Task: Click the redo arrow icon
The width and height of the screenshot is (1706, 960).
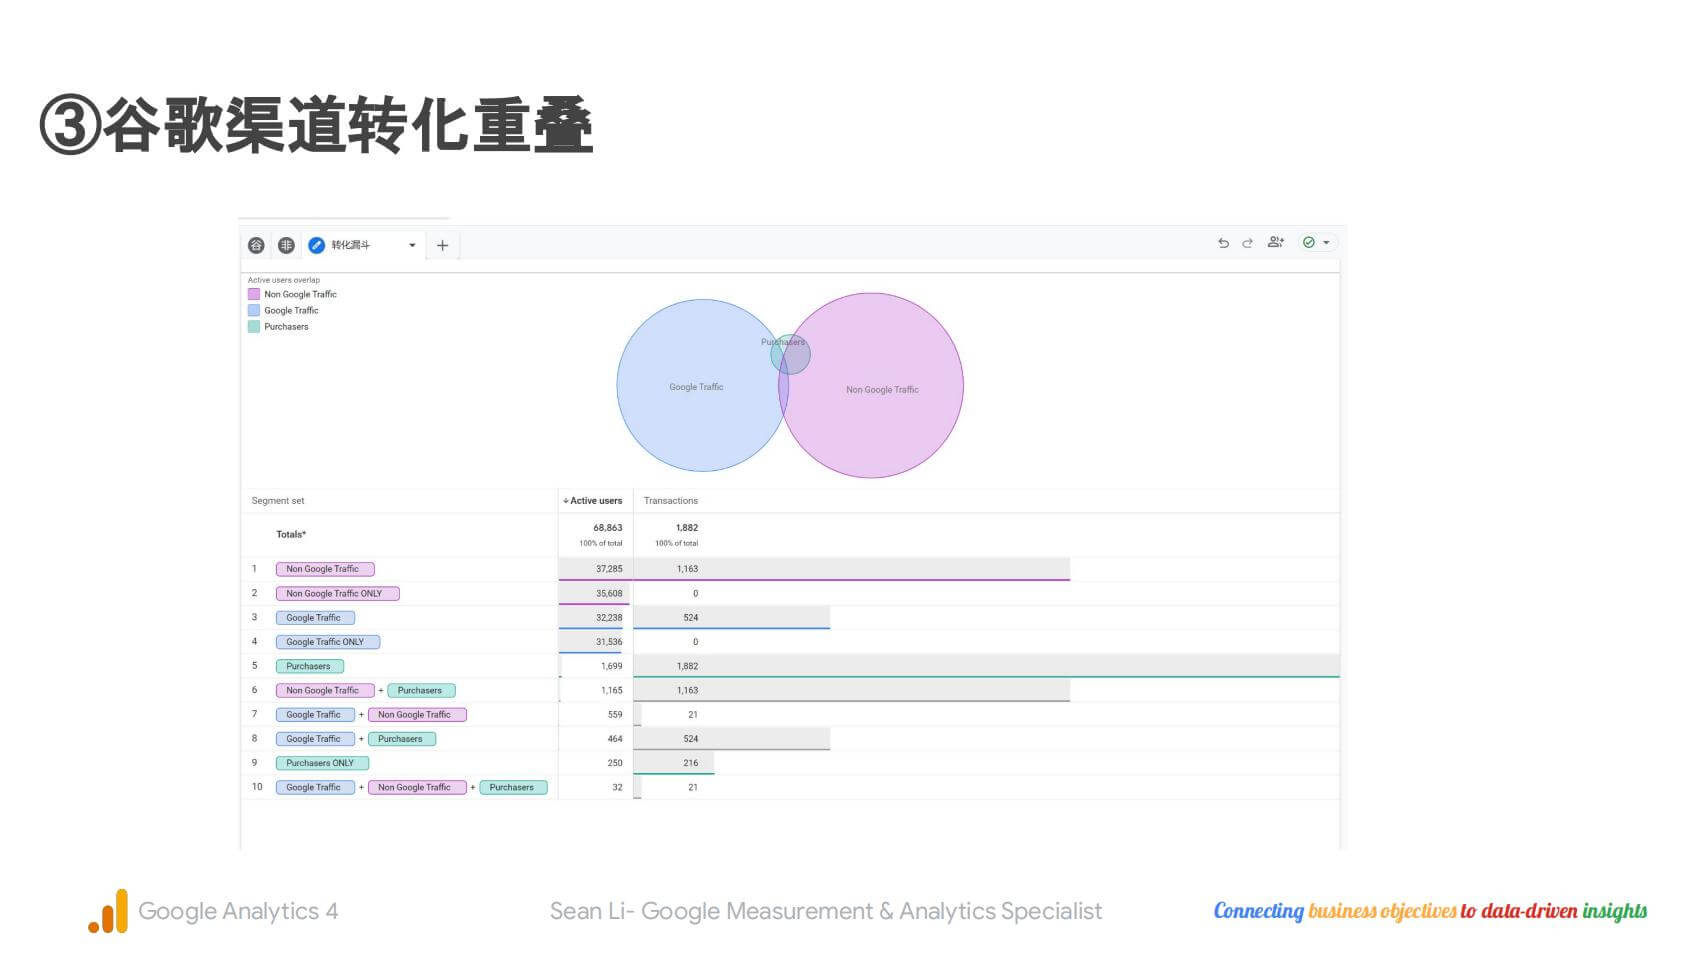Action: tap(1247, 243)
